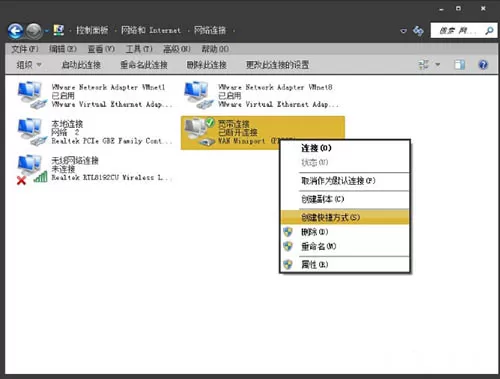500x379 pixels.
Task: Click 更改此连接的设置 toolbar button
Action: 277,65
